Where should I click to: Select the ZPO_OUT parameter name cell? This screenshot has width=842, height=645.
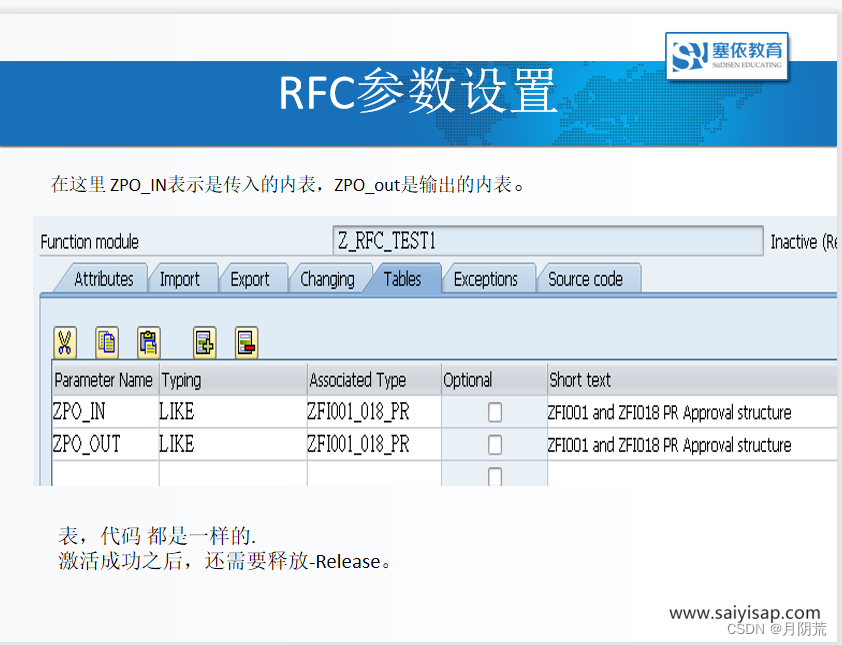105,444
